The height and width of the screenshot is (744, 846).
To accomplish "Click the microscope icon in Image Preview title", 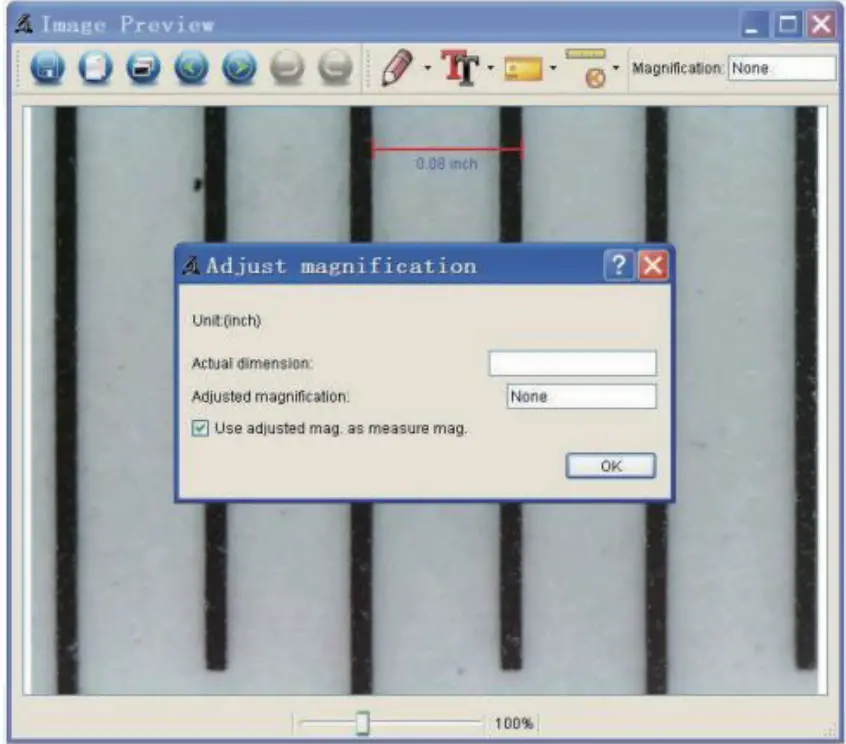I will coord(24,24).
